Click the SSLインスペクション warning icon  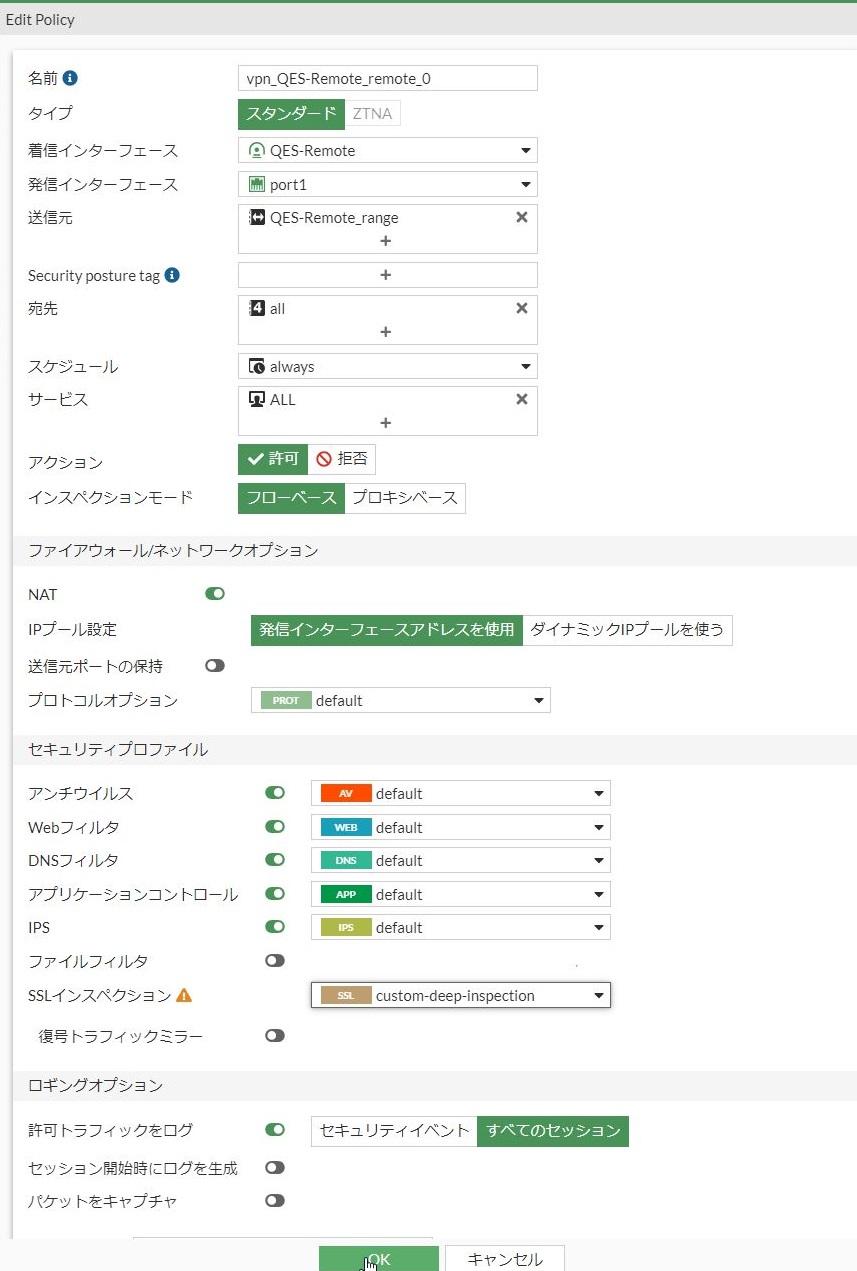(184, 995)
